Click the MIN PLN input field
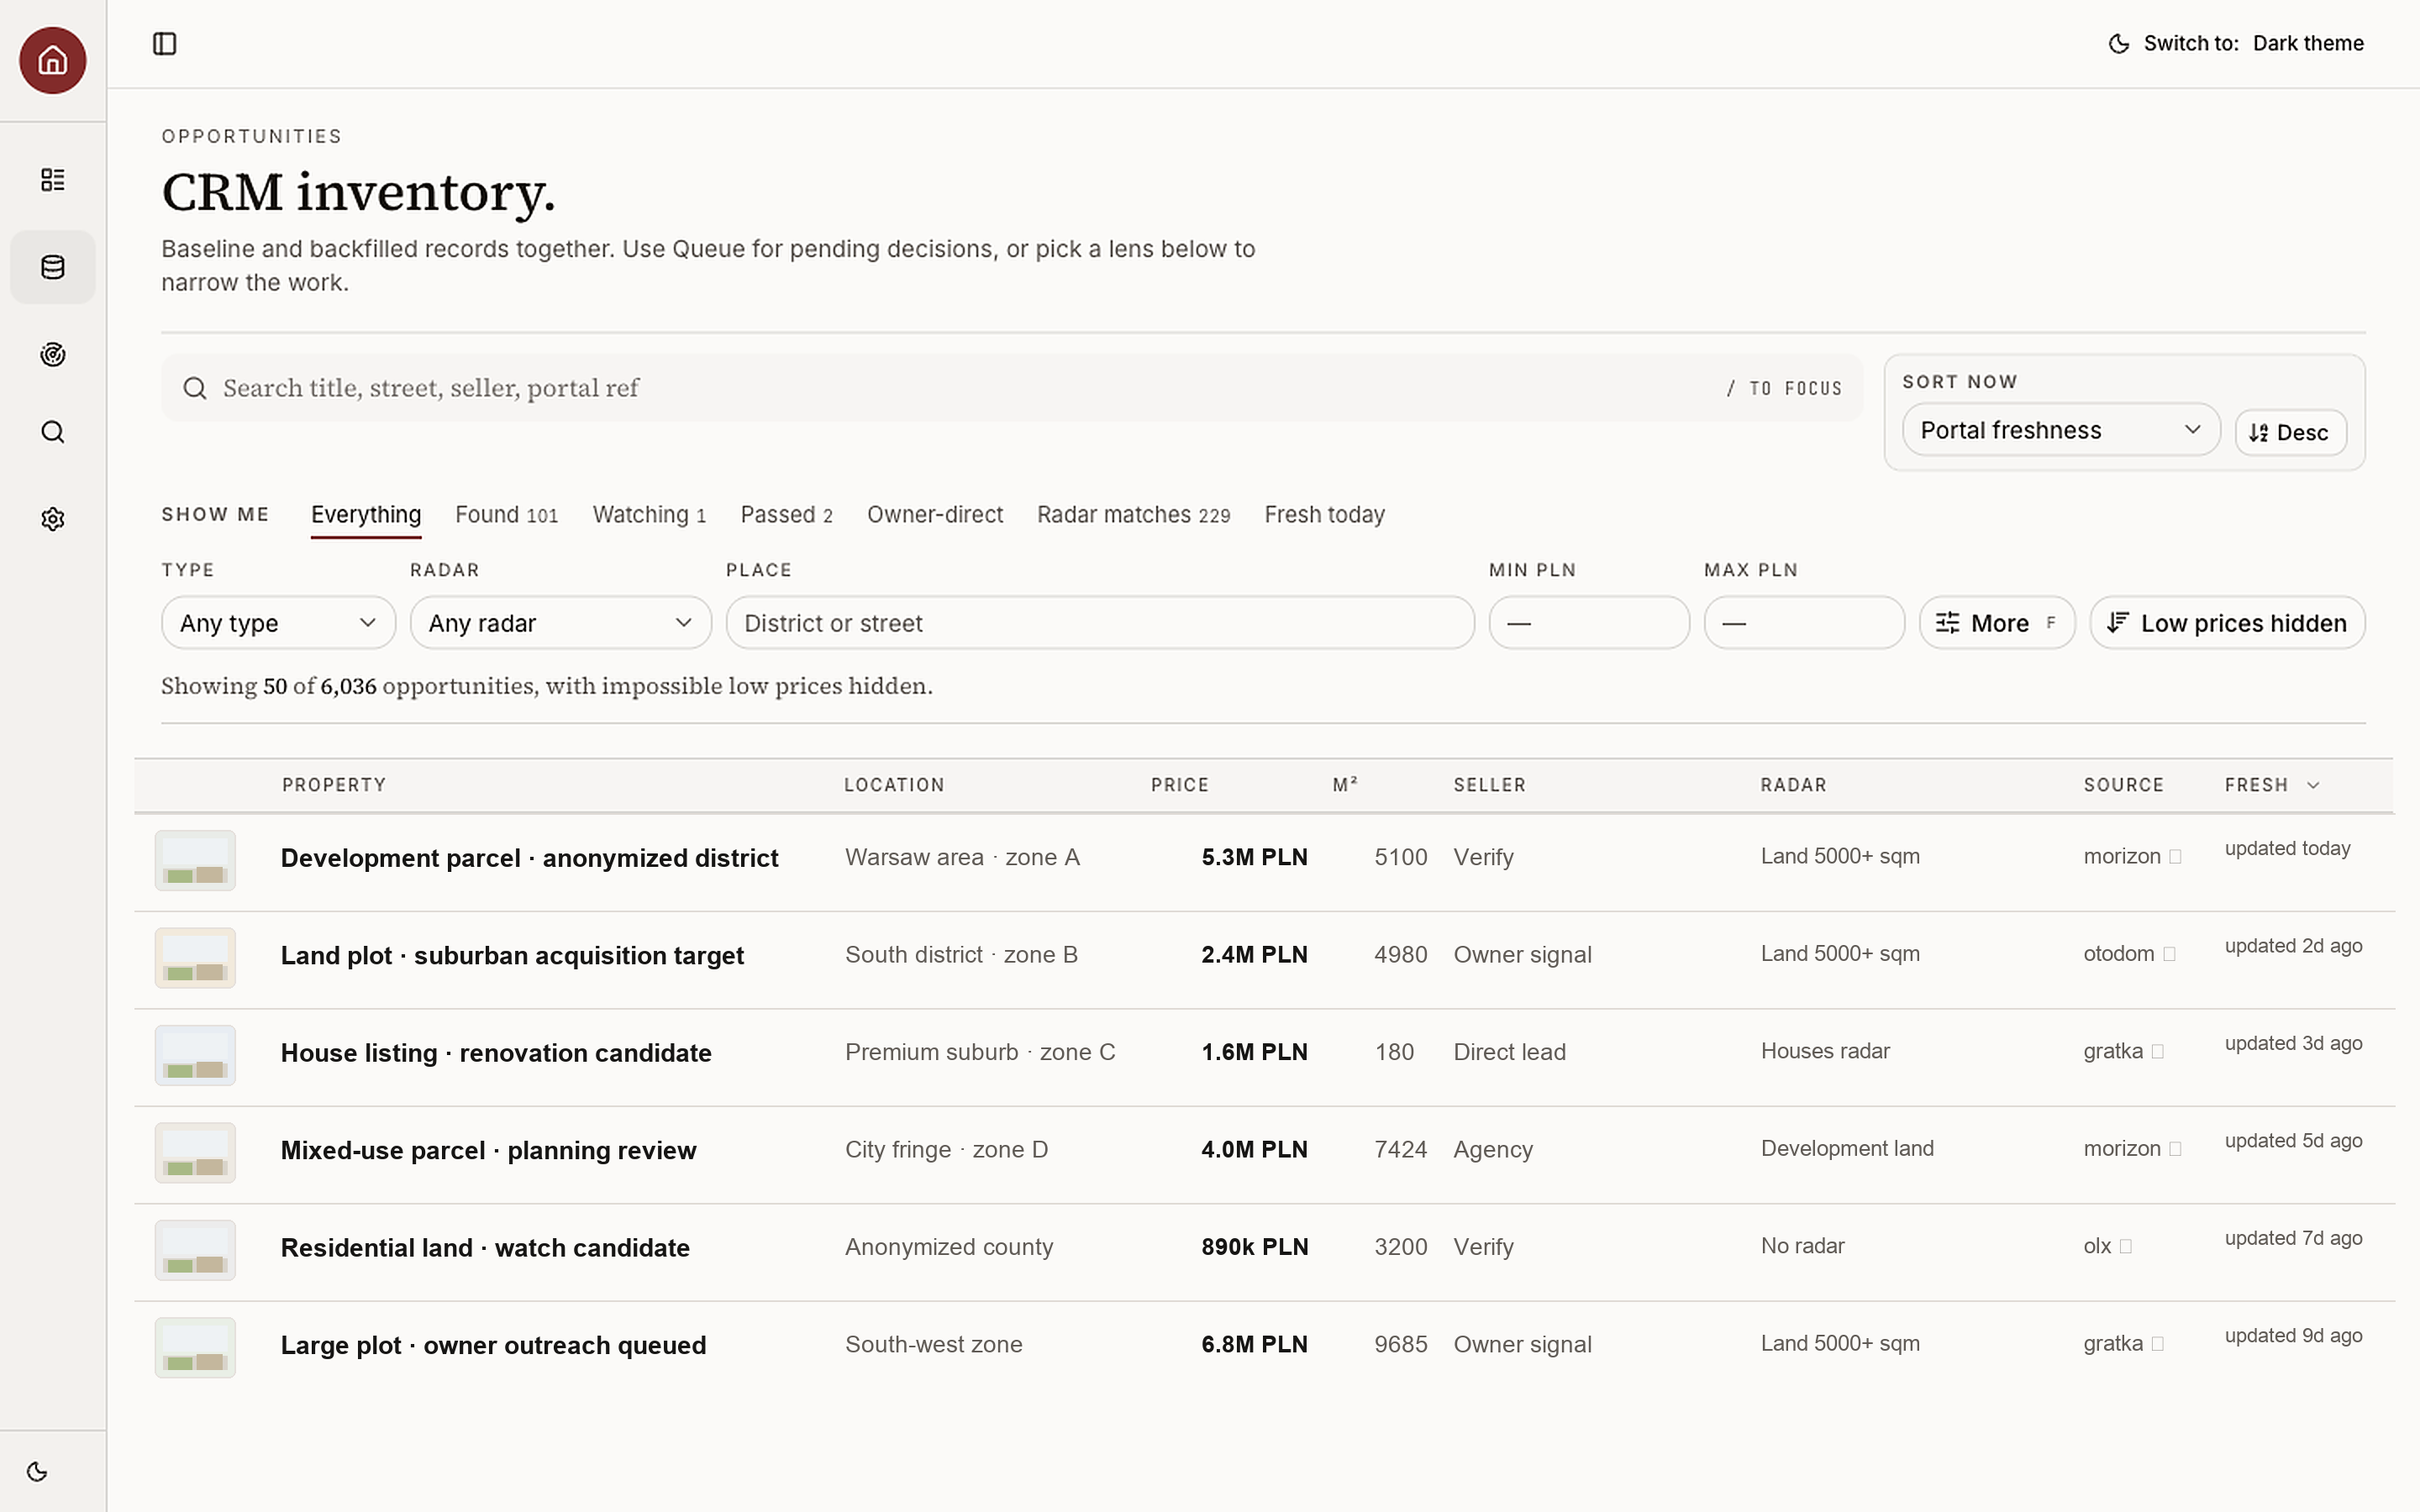The width and height of the screenshot is (2420, 1512). pyautogui.click(x=1589, y=623)
